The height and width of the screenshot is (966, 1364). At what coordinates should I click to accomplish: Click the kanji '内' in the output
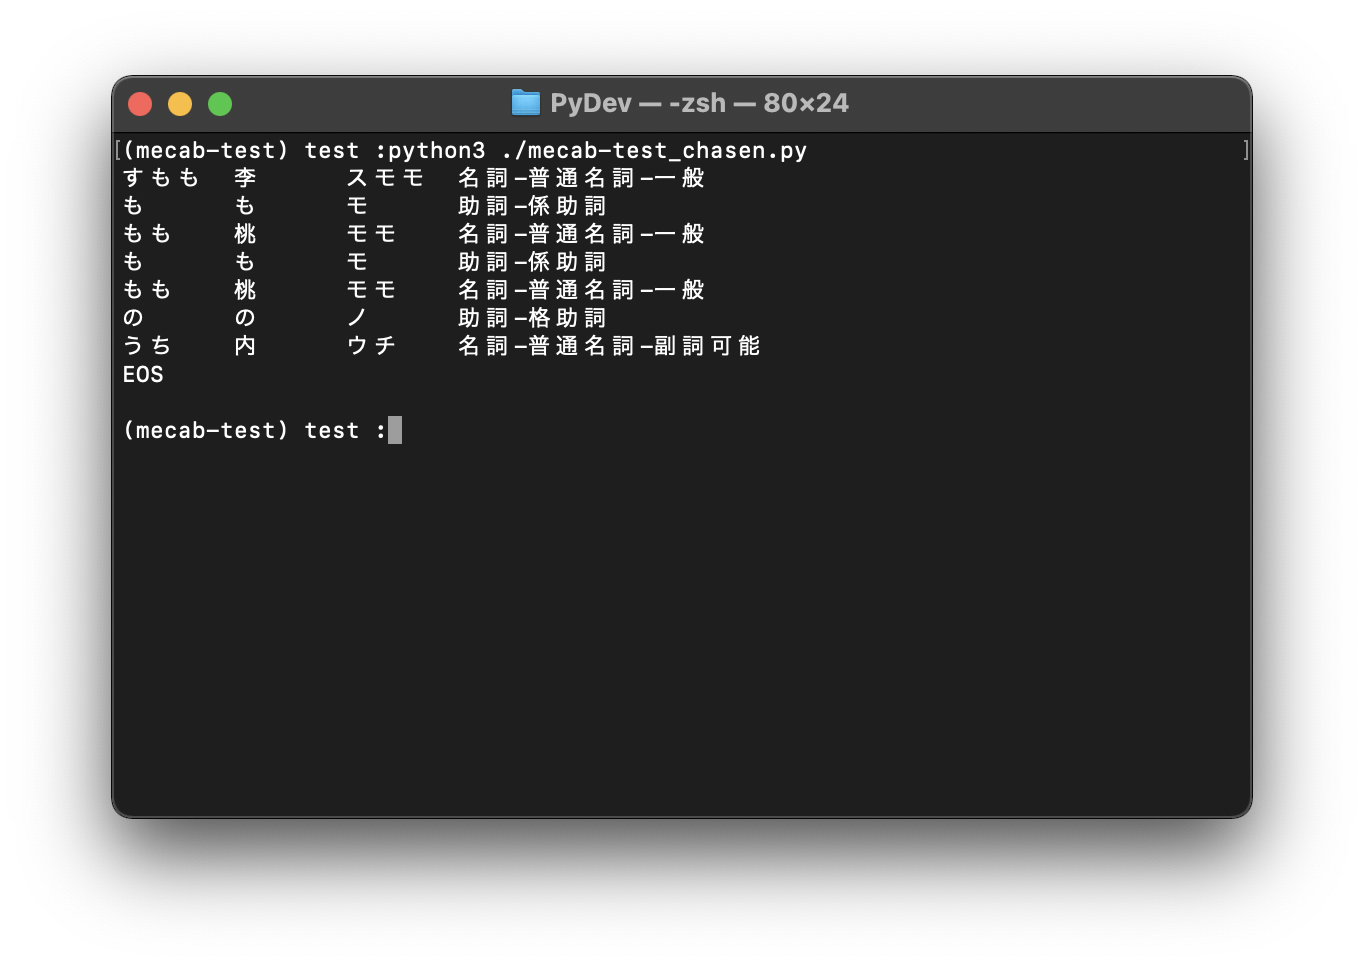[x=245, y=346]
